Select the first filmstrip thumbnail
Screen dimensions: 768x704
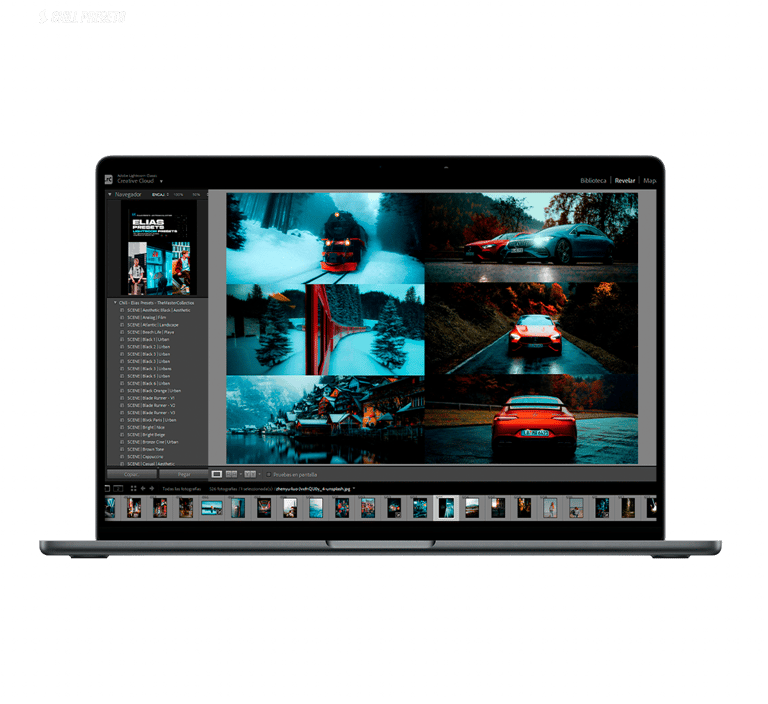(111, 509)
